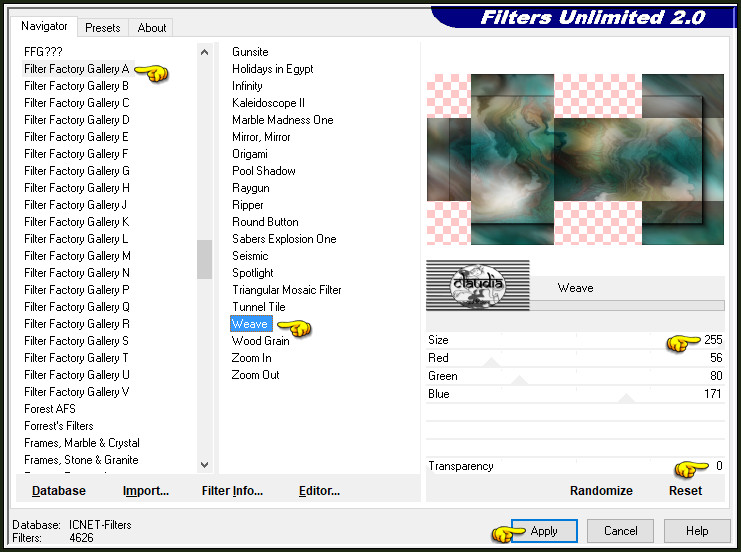Select Filter Factory Gallery M
Image resolution: width=741 pixels, height=552 pixels.
[78, 256]
